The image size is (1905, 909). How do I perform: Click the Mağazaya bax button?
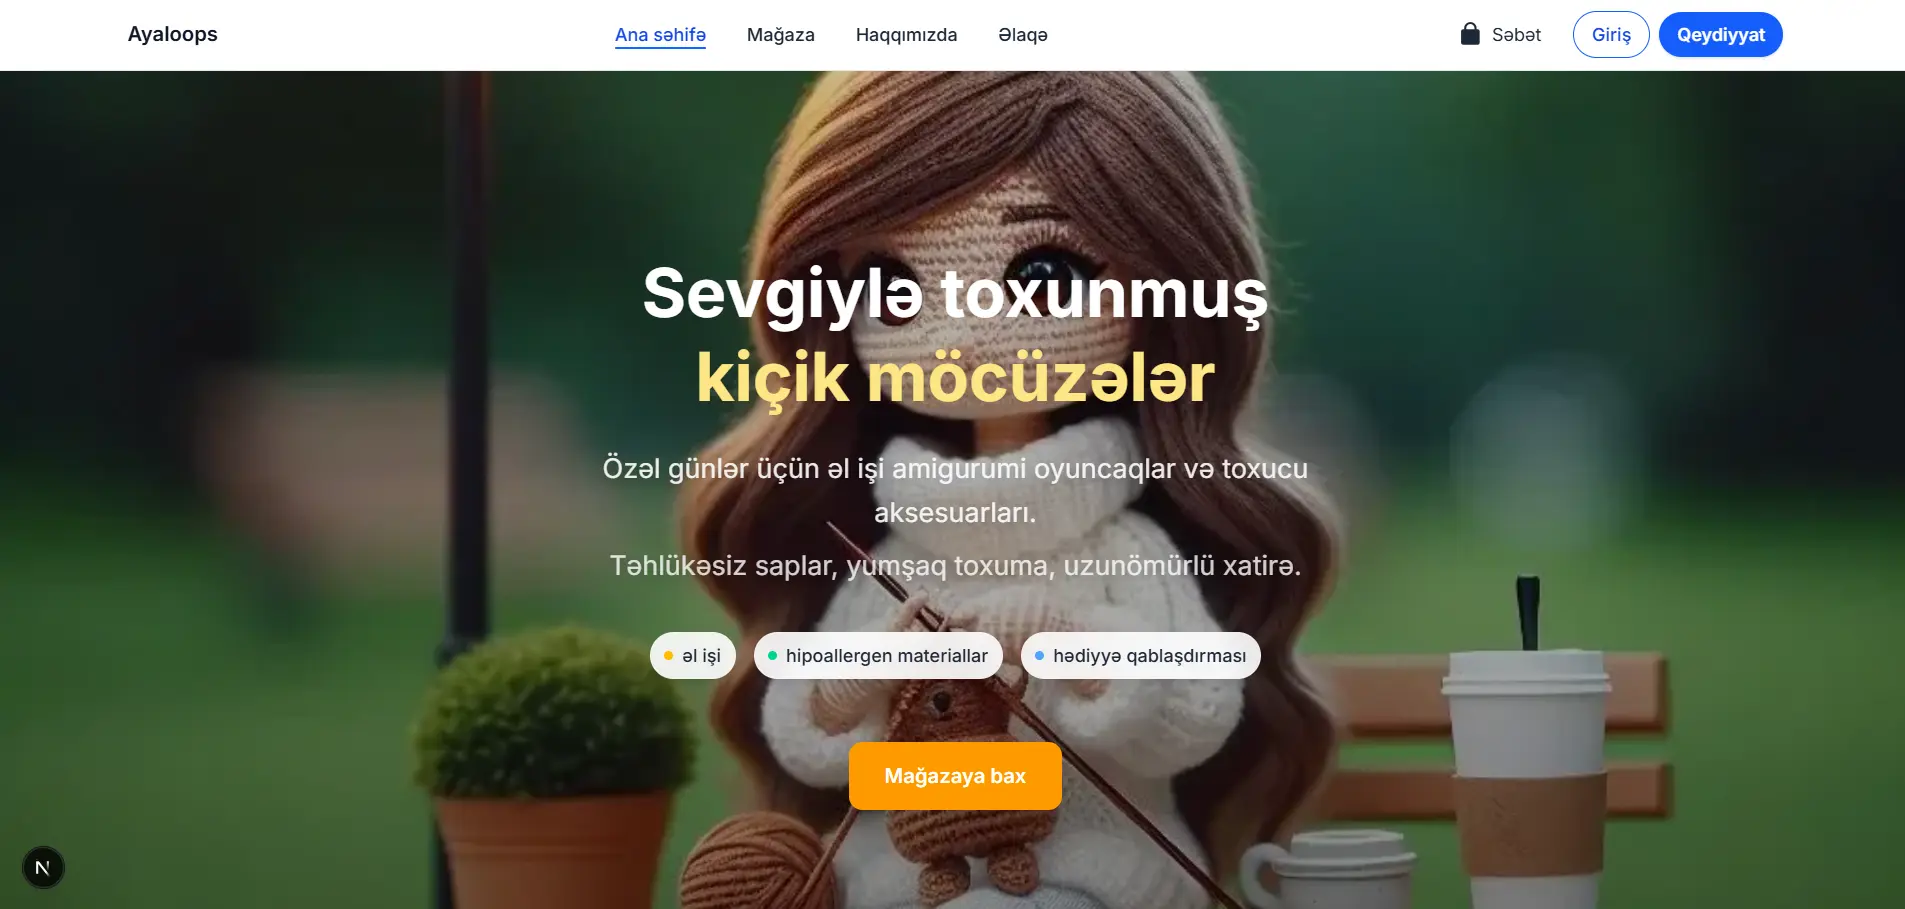coord(955,776)
